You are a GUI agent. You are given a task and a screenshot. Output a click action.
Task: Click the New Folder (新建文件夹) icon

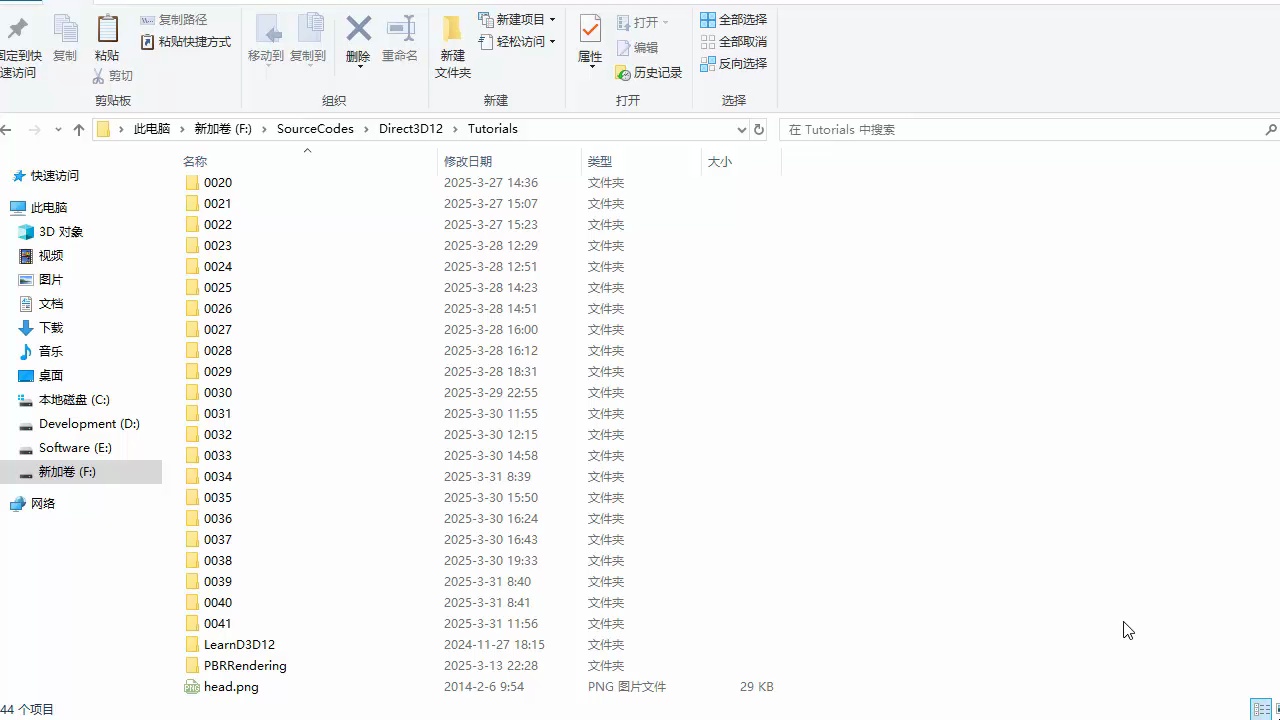[x=452, y=45]
